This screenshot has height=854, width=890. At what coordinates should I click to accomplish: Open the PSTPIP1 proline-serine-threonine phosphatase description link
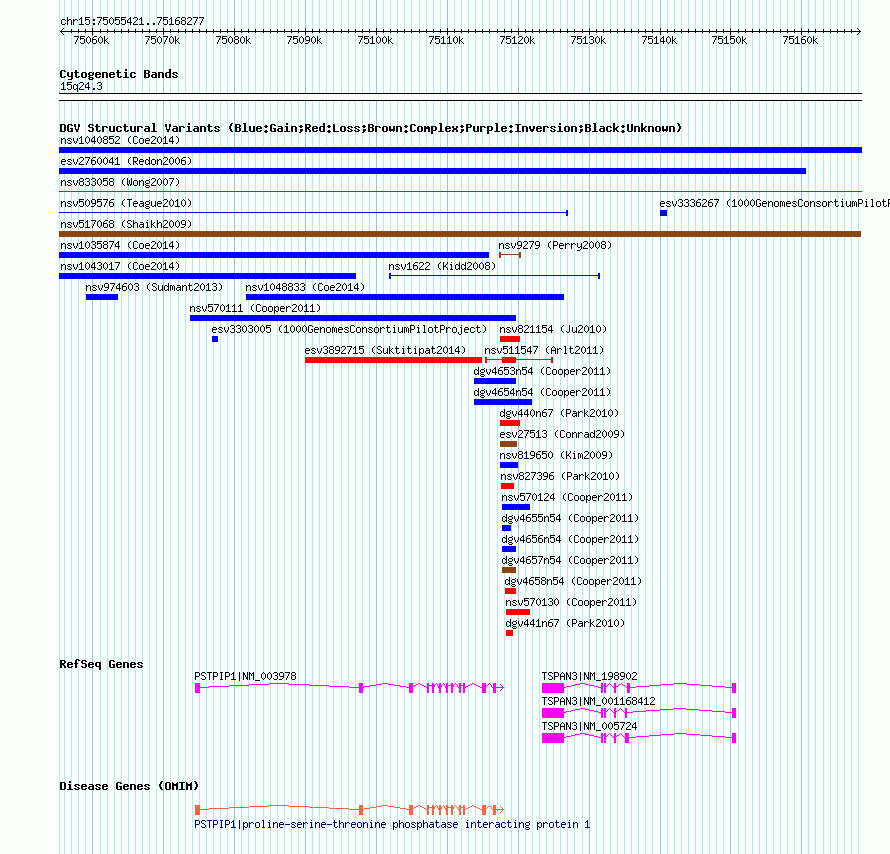point(392,824)
